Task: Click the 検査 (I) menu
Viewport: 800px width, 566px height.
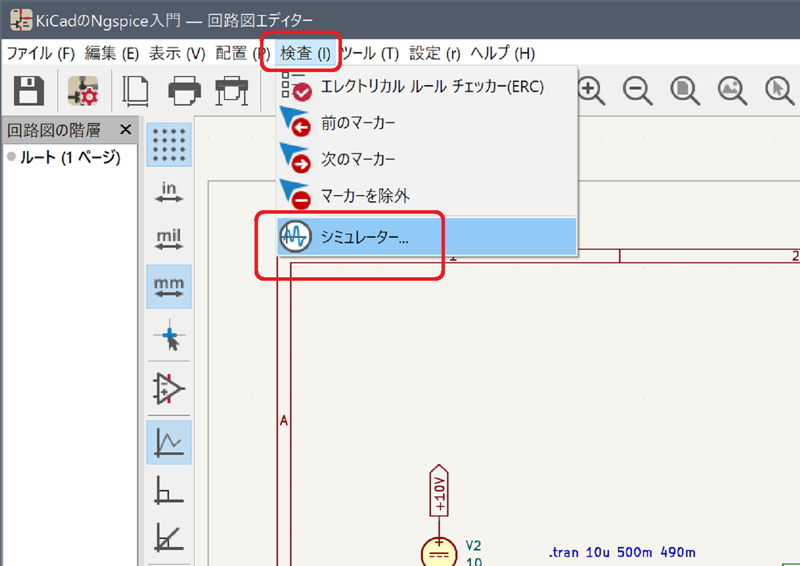Action: point(306,53)
